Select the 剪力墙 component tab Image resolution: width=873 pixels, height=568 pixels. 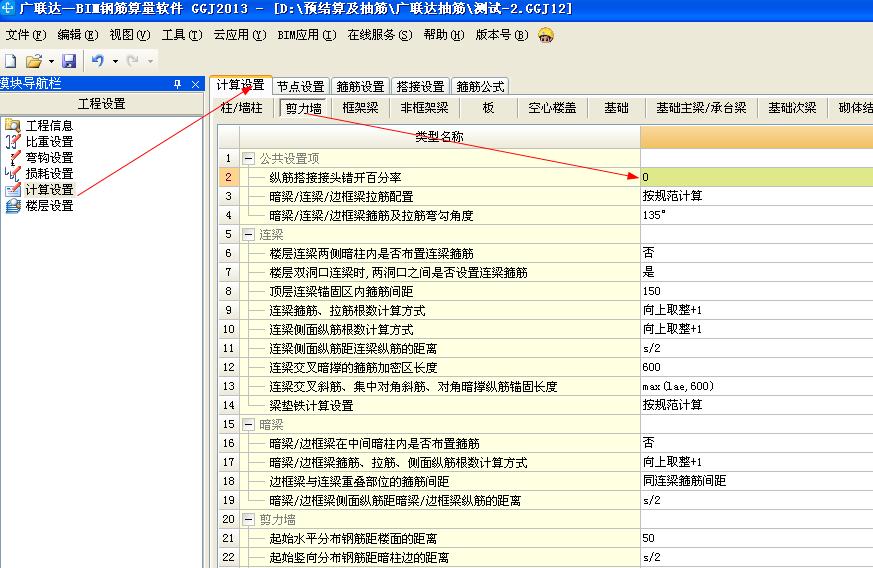coord(303,108)
